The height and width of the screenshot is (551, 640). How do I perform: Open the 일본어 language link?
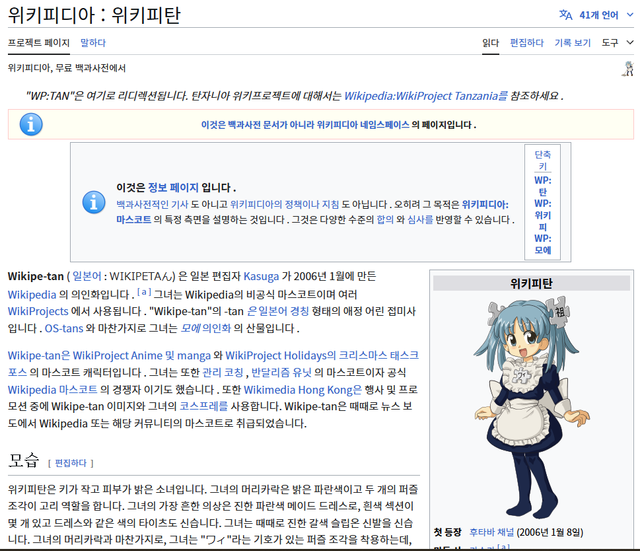tap(87, 276)
